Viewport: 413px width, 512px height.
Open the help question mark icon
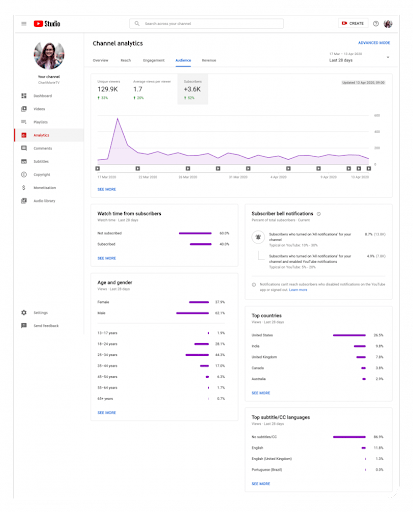(x=376, y=24)
